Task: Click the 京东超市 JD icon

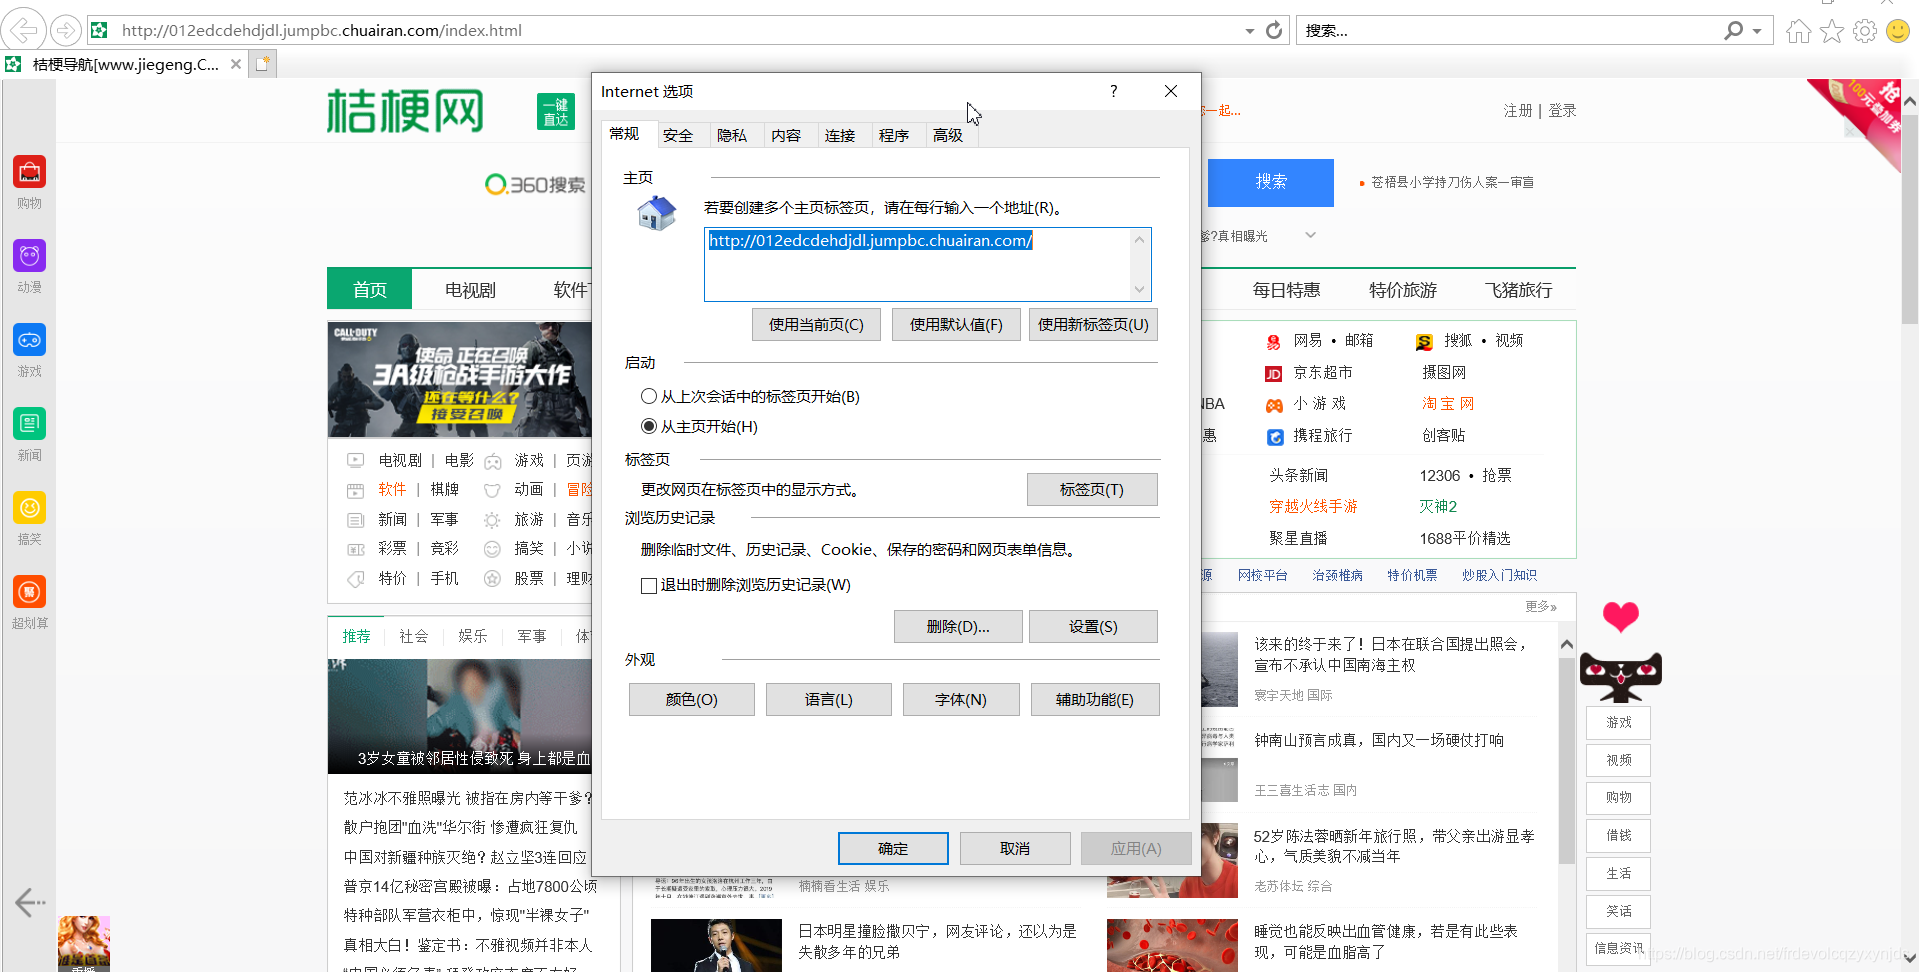Action: (1273, 374)
